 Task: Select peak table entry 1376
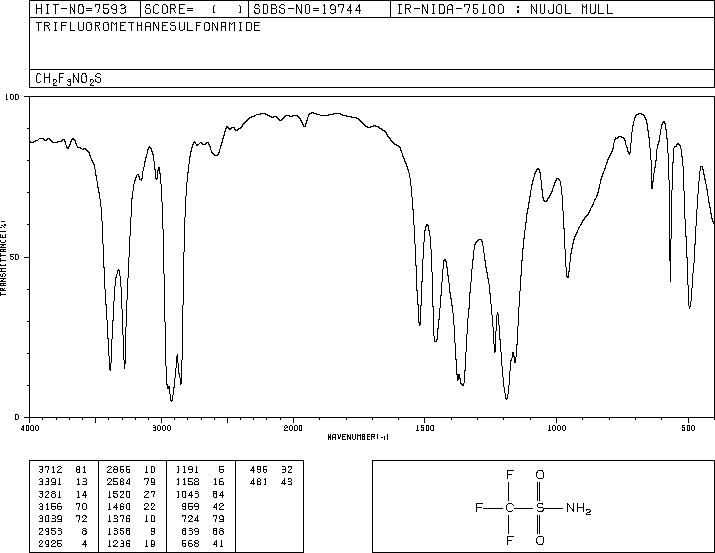click(119, 519)
